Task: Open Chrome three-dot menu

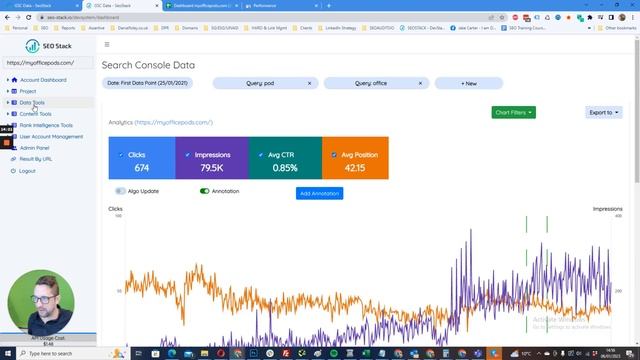Action: (x=633, y=18)
